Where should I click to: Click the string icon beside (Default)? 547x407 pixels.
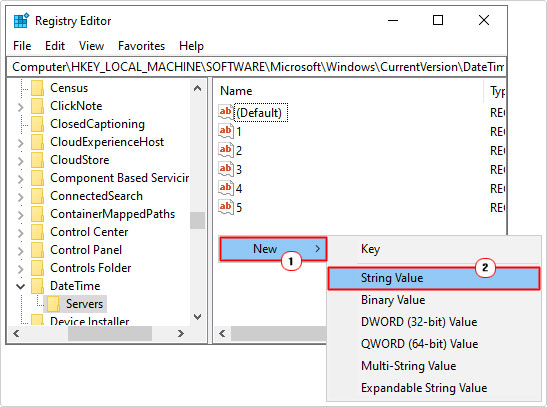coord(226,112)
